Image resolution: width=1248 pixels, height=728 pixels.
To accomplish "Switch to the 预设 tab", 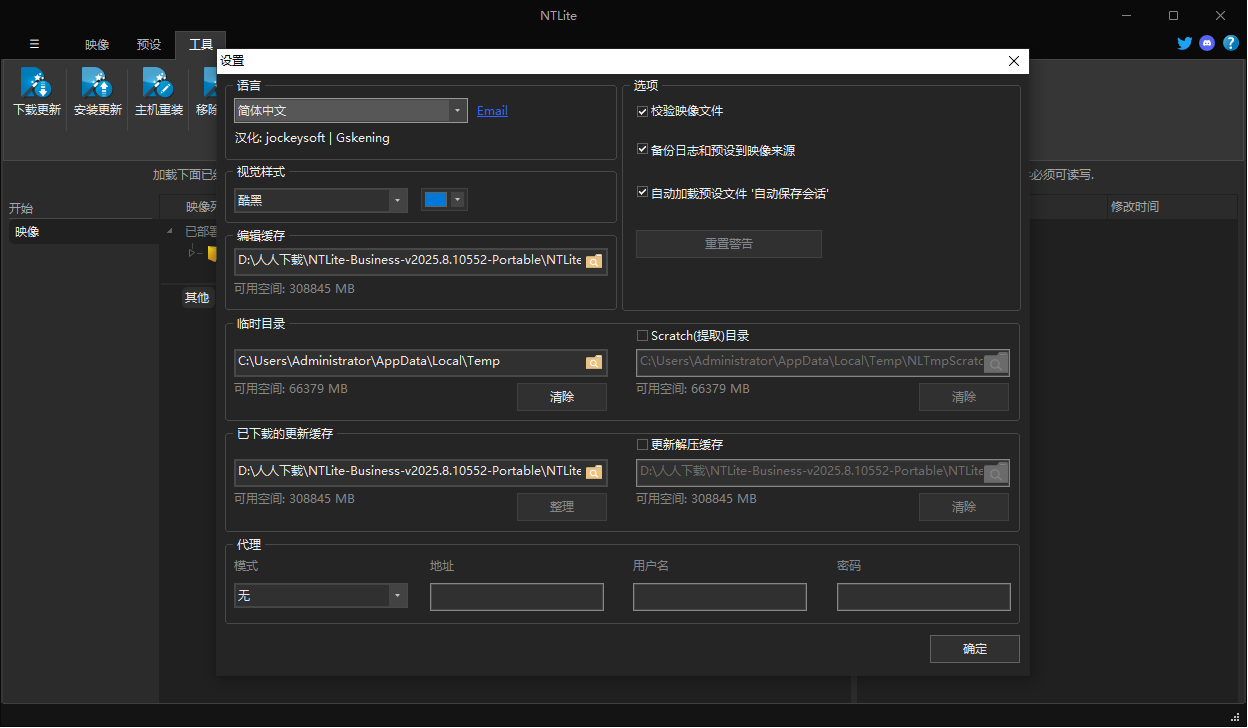I will [149, 44].
